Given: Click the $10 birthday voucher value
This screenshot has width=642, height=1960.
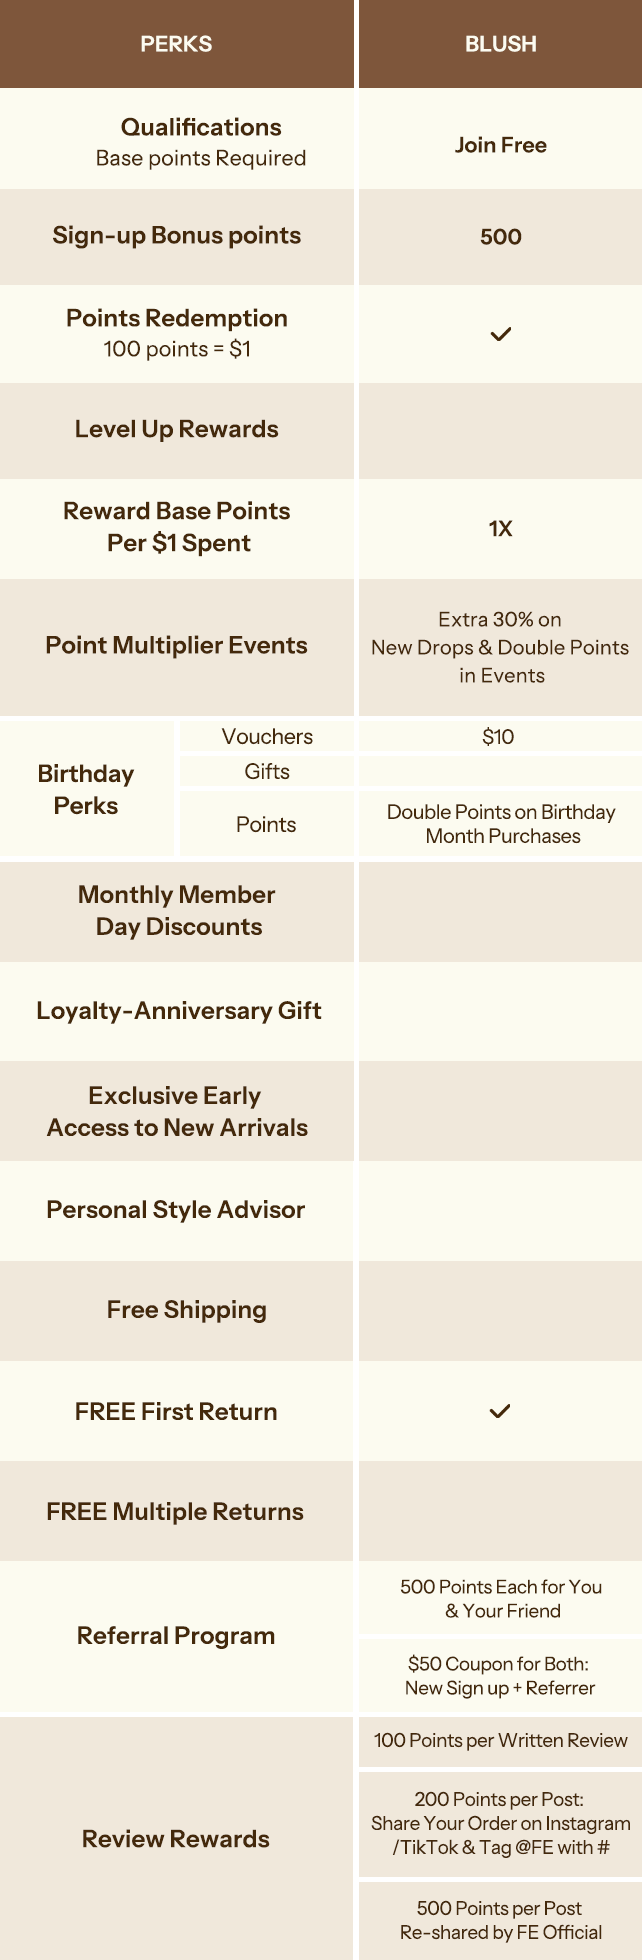Looking at the screenshot, I should (x=498, y=737).
